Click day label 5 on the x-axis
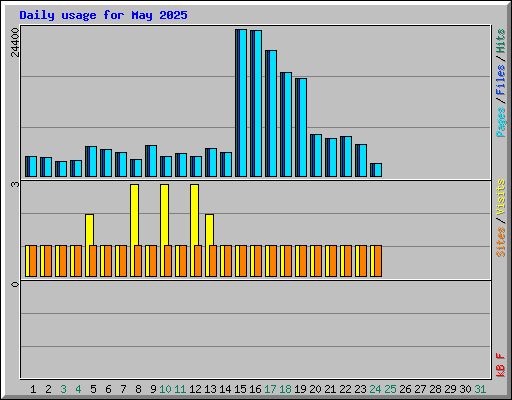This screenshot has height=400, width=512. [x=93, y=389]
